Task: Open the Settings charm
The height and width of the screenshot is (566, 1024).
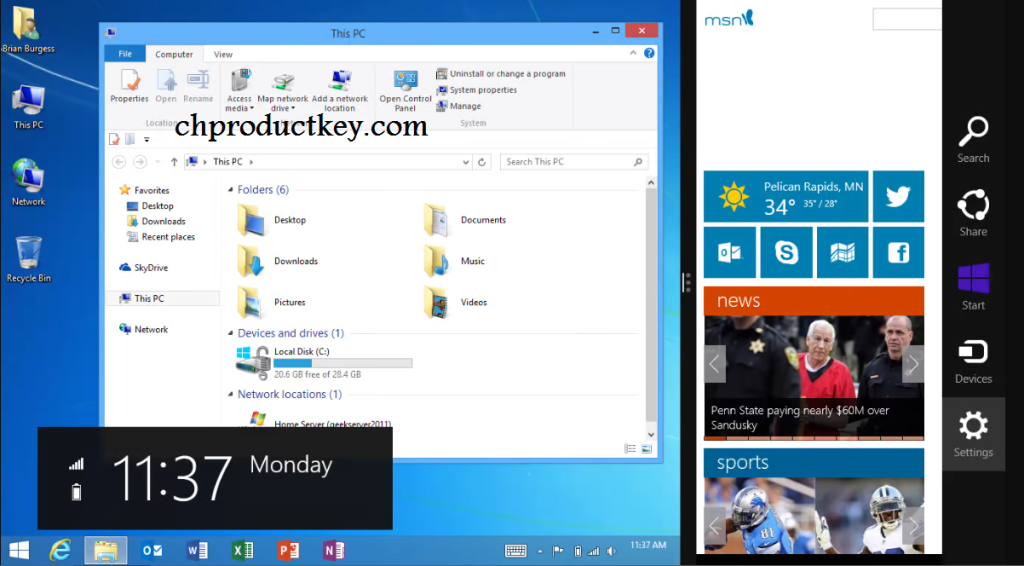Action: coord(973,434)
